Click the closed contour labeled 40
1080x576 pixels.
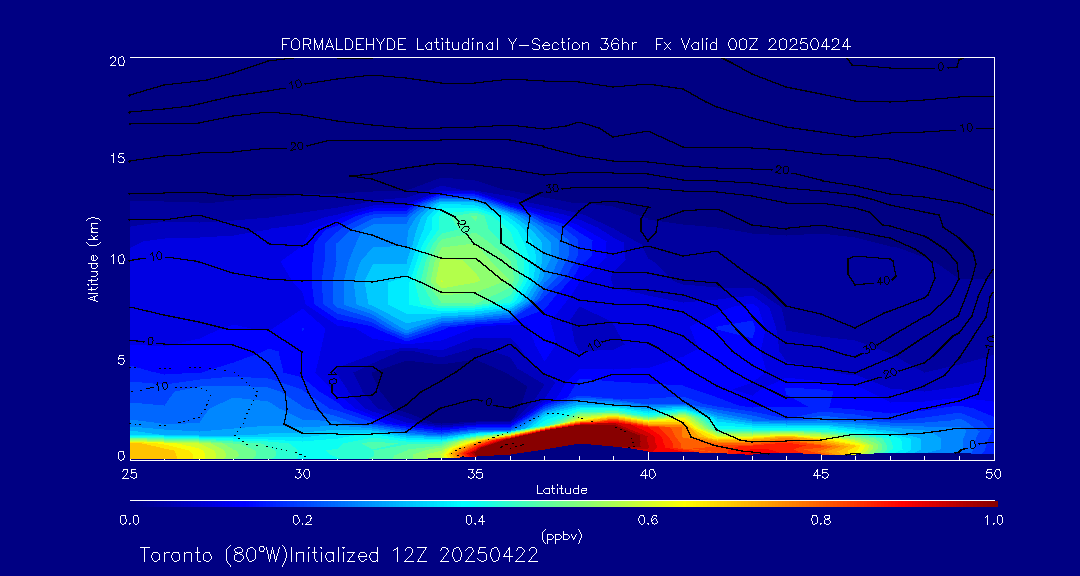click(871, 271)
